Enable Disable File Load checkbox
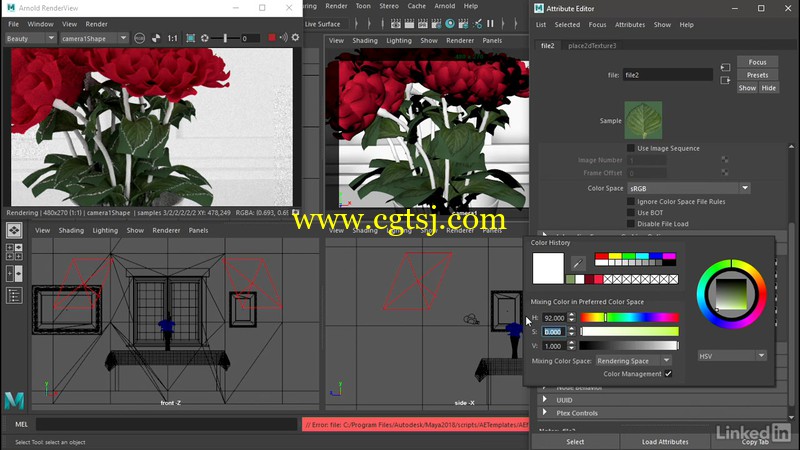Screen dimensions: 800x450 click(631, 223)
